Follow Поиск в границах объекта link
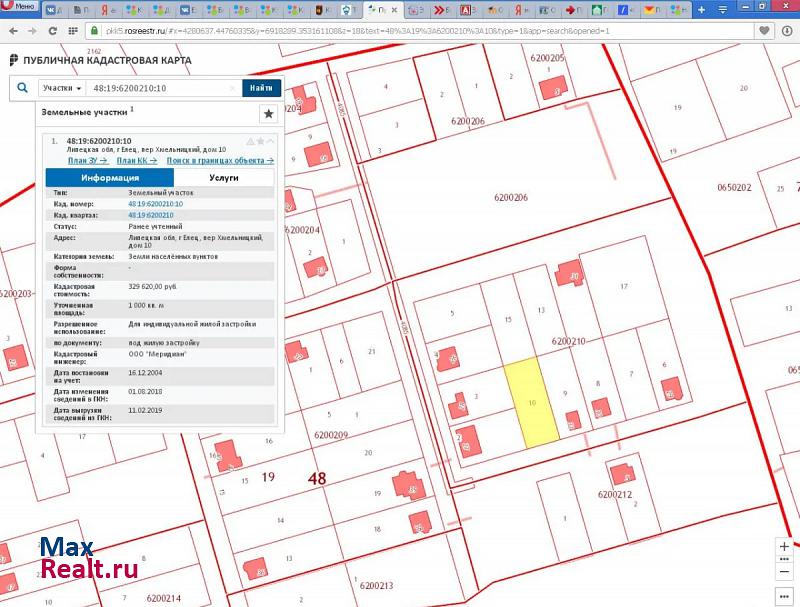Viewport: 800px width, 607px height. [x=220, y=160]
